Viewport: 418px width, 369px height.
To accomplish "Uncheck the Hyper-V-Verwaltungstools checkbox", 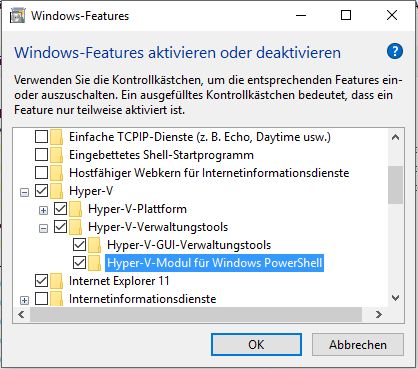I will [60, 227].
